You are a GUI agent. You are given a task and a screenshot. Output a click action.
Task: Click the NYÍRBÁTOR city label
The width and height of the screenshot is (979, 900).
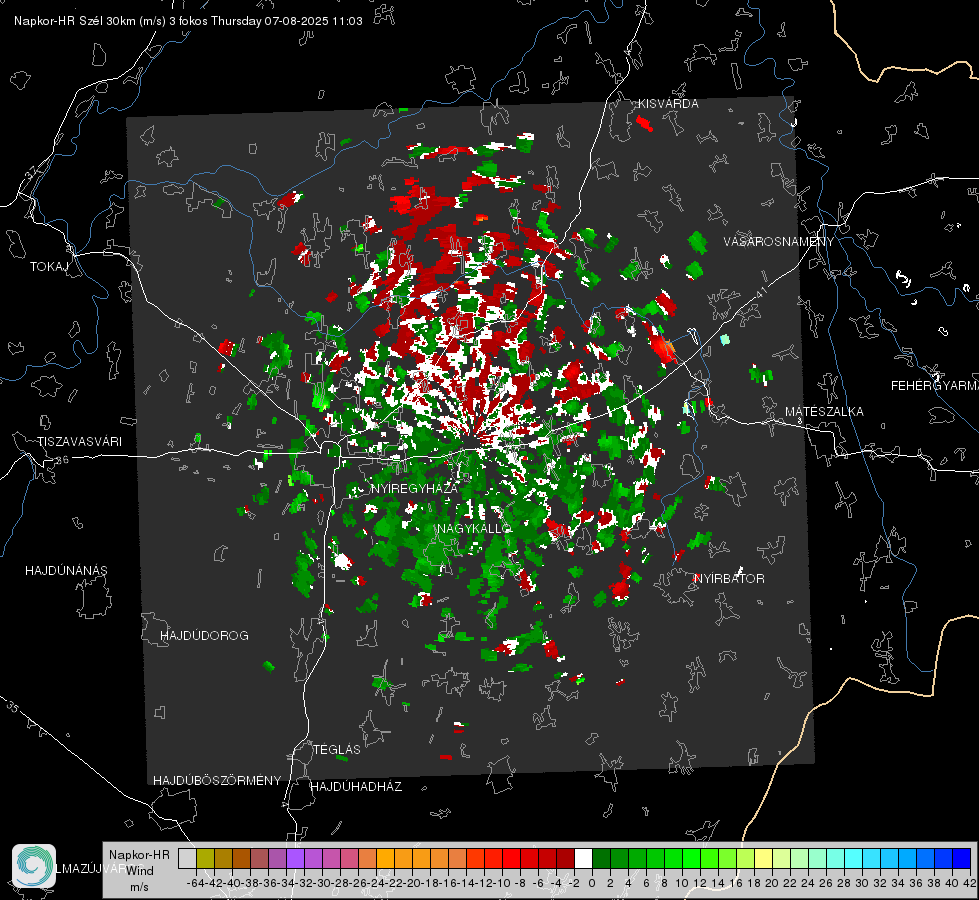(729, 579)
